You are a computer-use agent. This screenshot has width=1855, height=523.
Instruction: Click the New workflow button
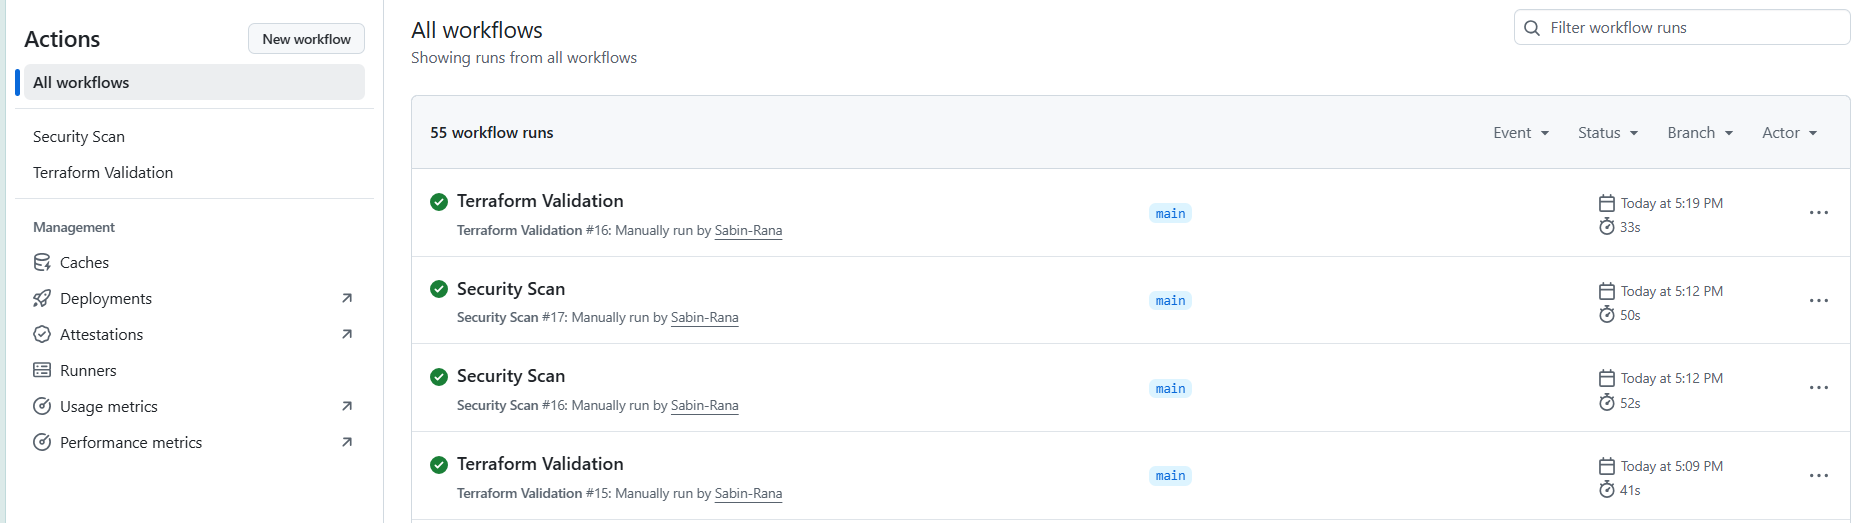pyautogui.click(x=306, y=39)
